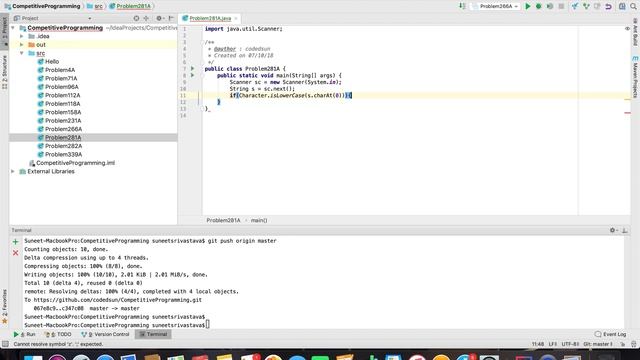640x360 pixels.
Task: Click red error stripe marker in editor scrollbar
Action: 627,113
